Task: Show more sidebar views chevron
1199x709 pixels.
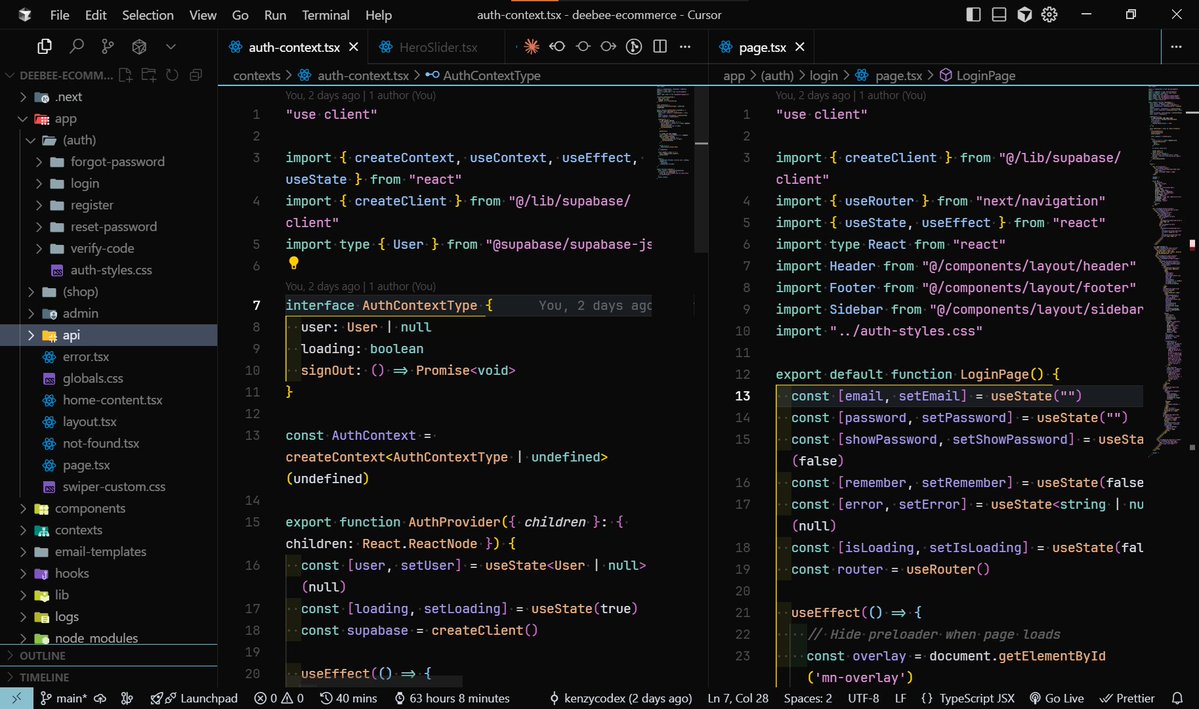Action: pyautogui.click(x=171, y=47)
